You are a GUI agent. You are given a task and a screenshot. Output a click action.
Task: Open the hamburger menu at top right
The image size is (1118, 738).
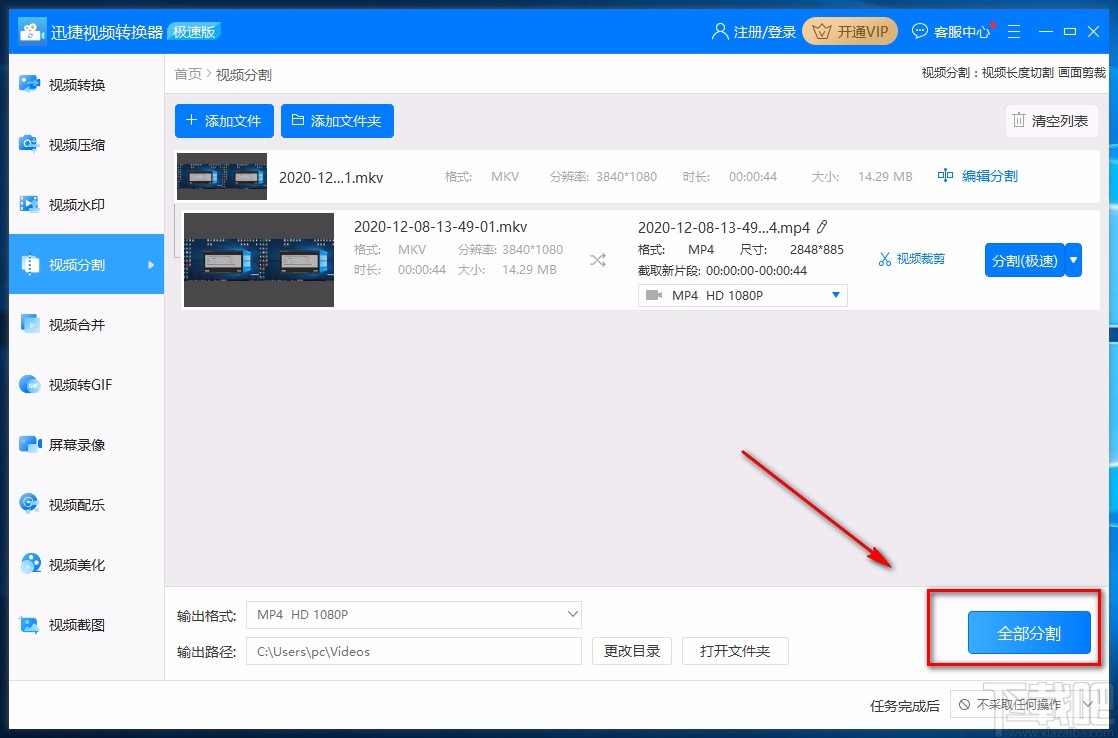point(1015,31)
